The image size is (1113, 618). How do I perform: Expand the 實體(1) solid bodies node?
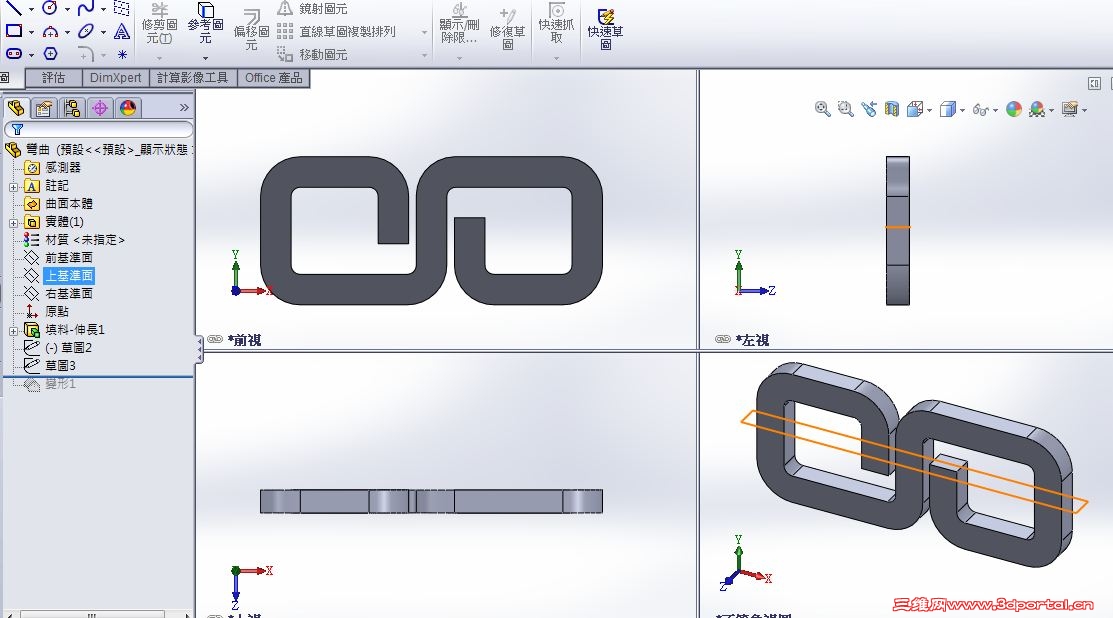coord(13,224)
